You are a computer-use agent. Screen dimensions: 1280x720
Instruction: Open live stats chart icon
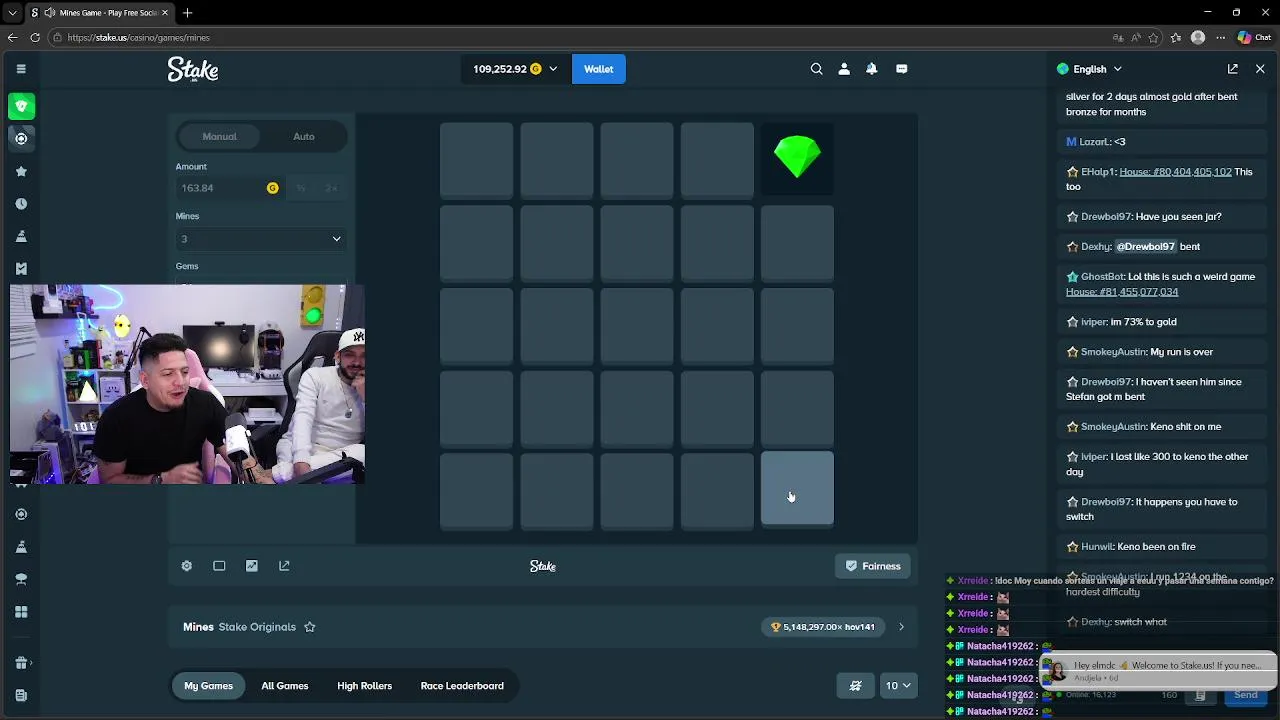pyautogui.click(x=252, y=566)
